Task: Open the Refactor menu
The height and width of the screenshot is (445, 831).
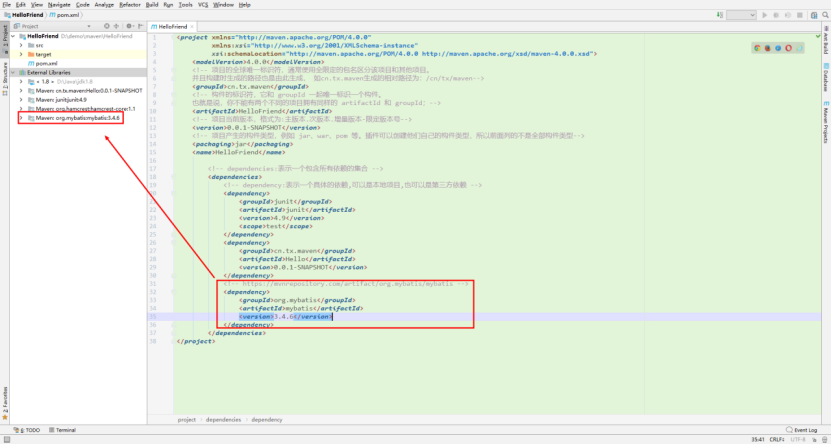Action: (130, 5)
